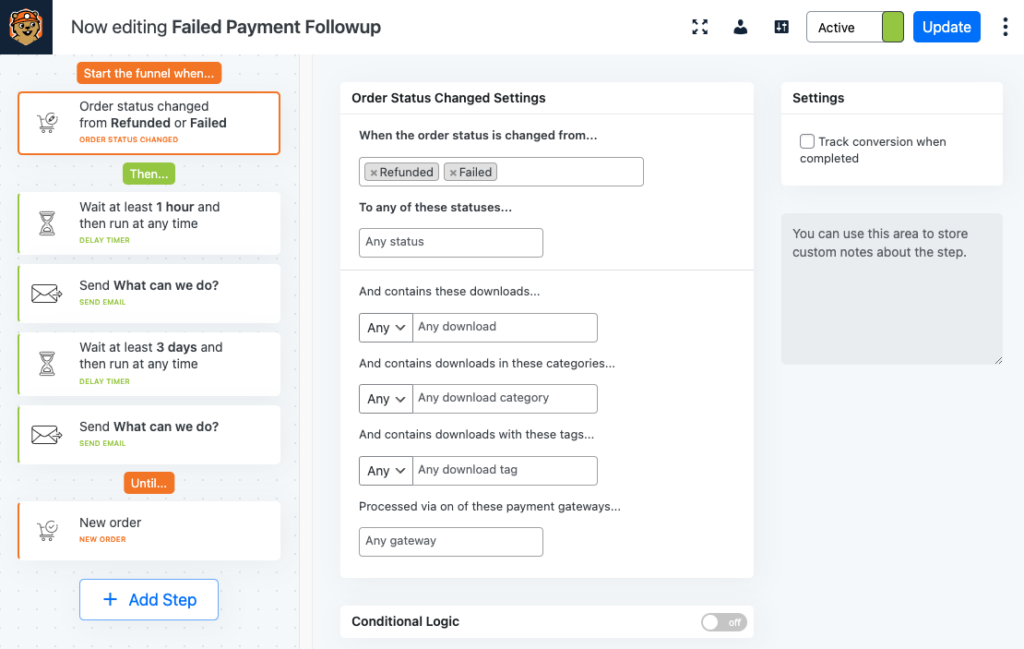Click the Groundhogg mascot logo

click(26, 27)
